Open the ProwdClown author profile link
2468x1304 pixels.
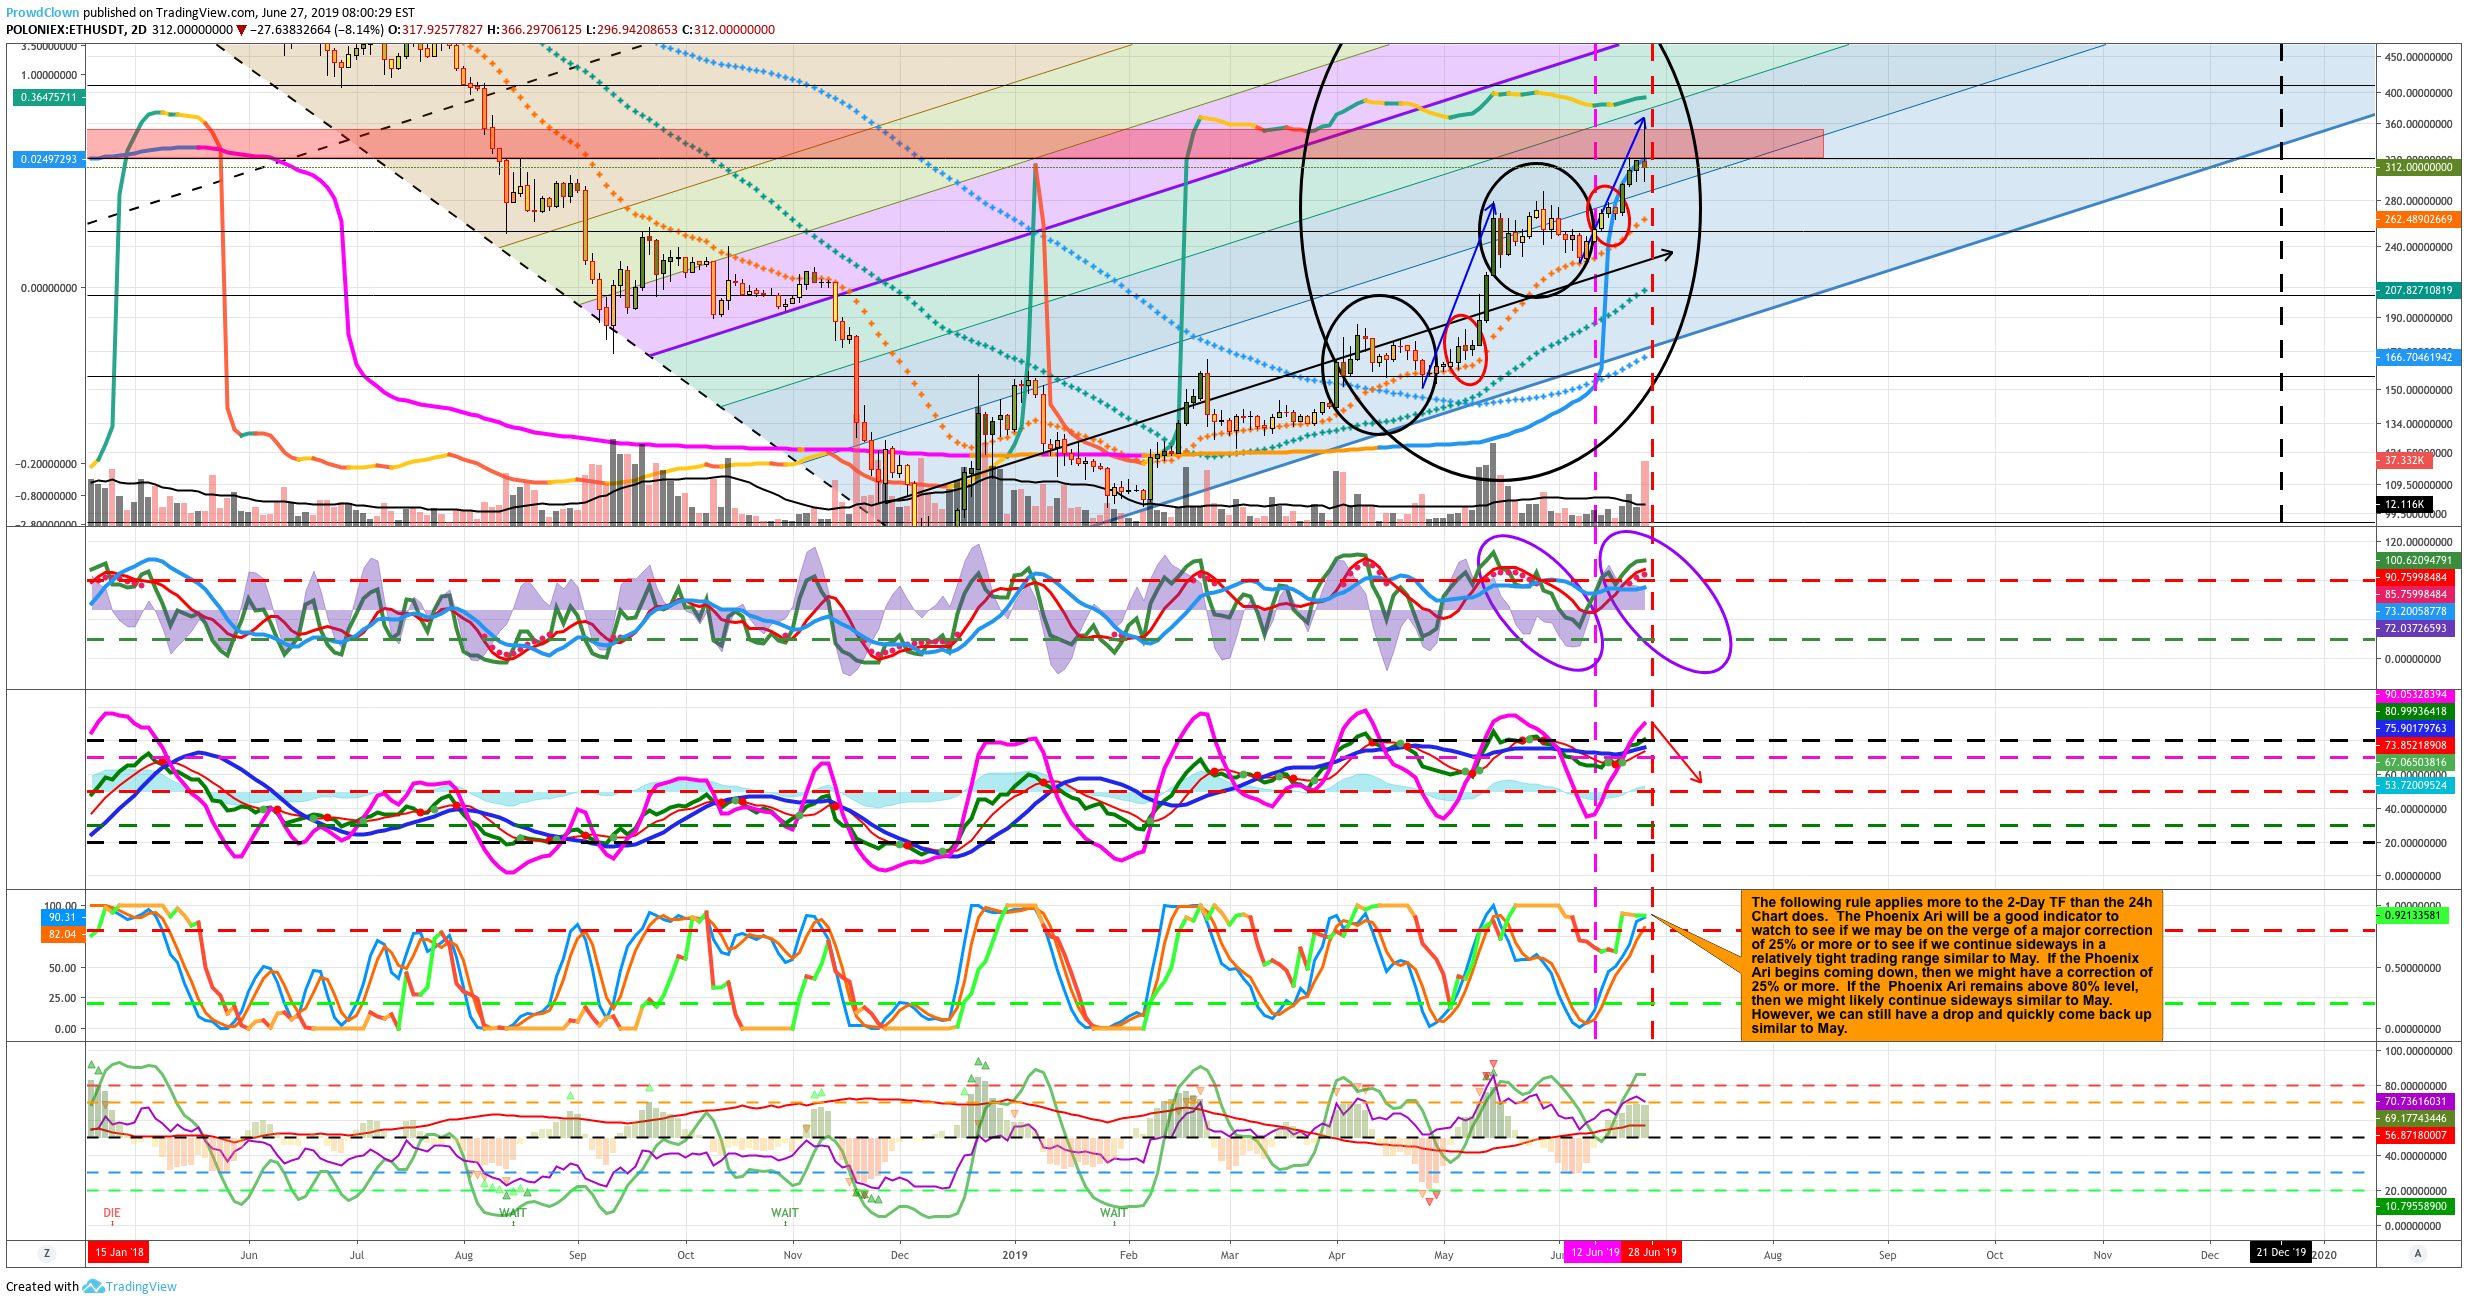point(43,13)
